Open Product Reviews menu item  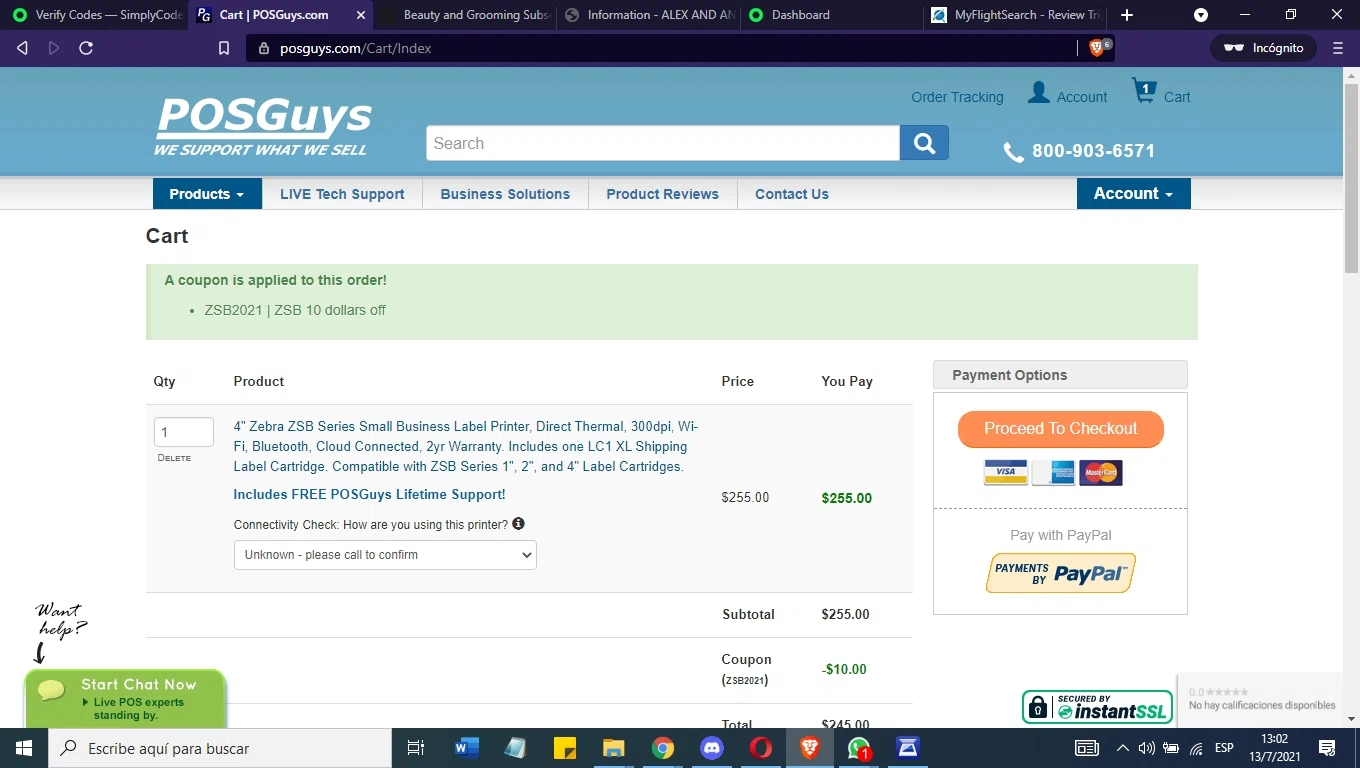pos(662,194)
